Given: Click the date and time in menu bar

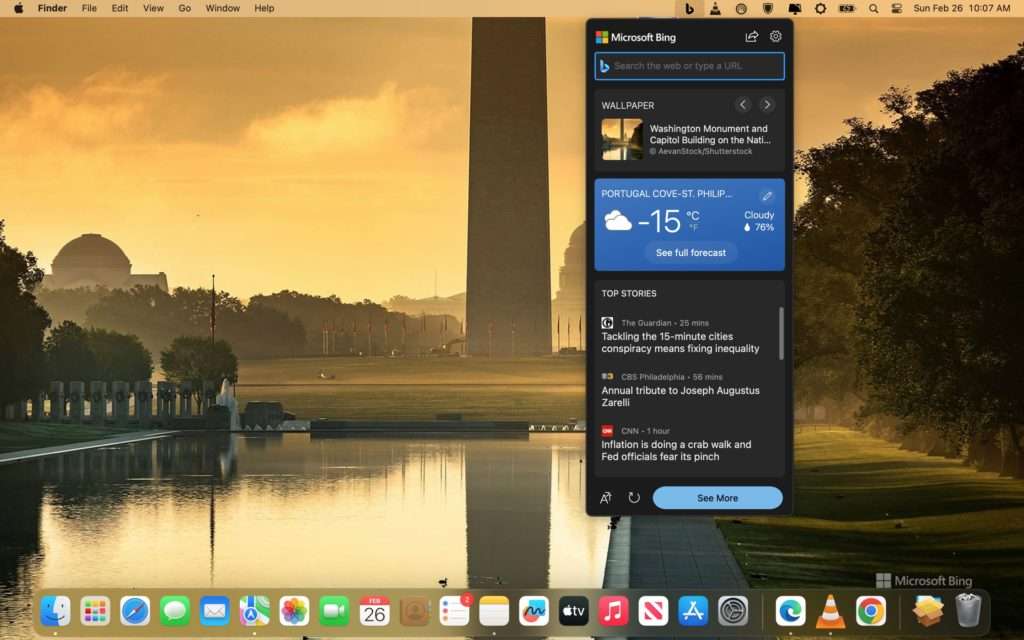Looking at the screenshot, I should [961, 8].
